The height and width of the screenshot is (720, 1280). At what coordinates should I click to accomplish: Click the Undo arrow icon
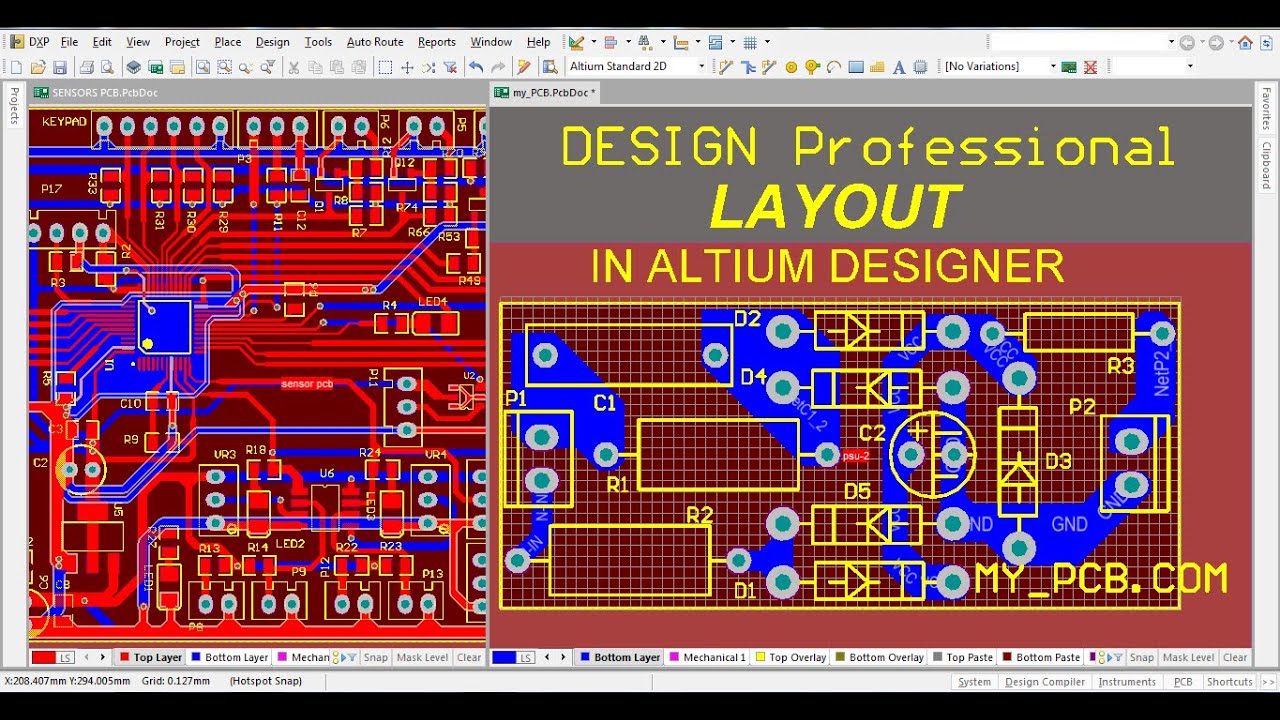[x=476, y=67]
